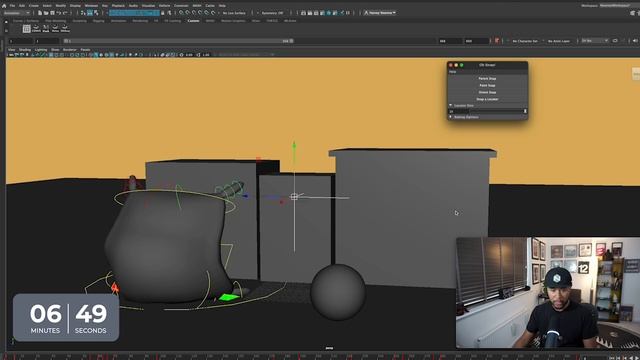The height and width of the screenshot is (360, 640).
Task: Click grid-pattern icon on Custom shelf
Action: pyautogui.click(x=27, y=29)
